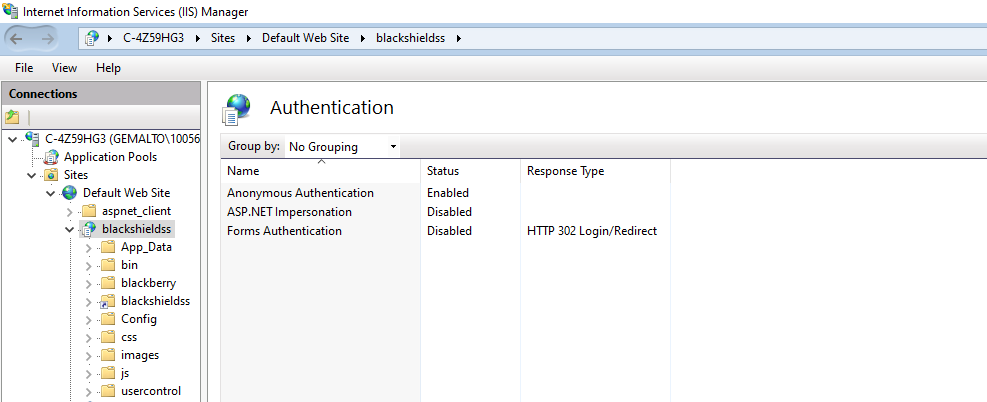Click the Forward navigation arrow button
The height and width of the screenshot is (402, 987).
(47, 38)
